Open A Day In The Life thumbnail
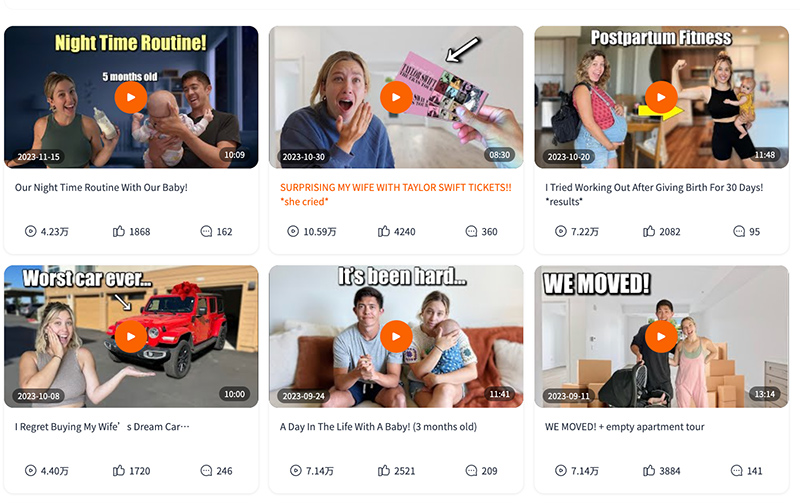Viewport: 800px width, 503px height. pos(396,336)
